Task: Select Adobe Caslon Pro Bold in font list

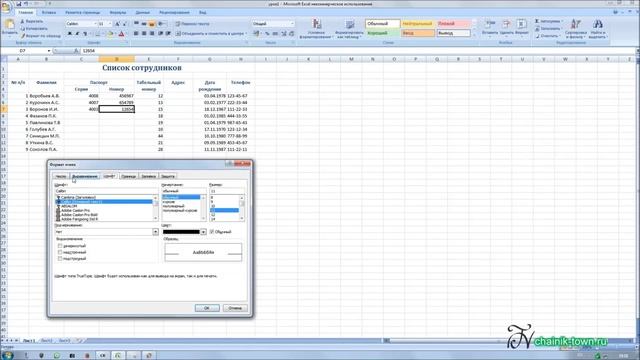Action: click(79, 215)
